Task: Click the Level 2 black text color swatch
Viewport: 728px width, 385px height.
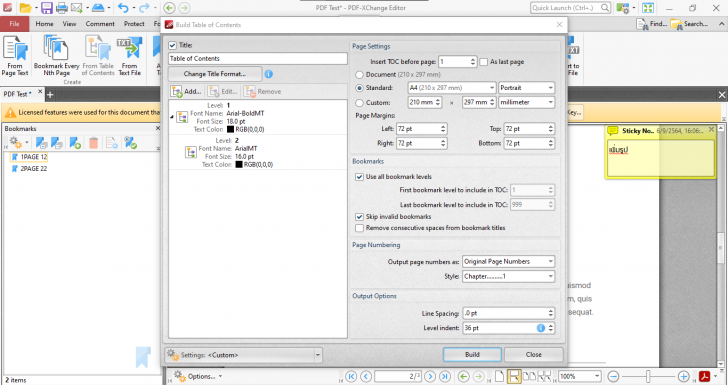Action: coord(239,164)
